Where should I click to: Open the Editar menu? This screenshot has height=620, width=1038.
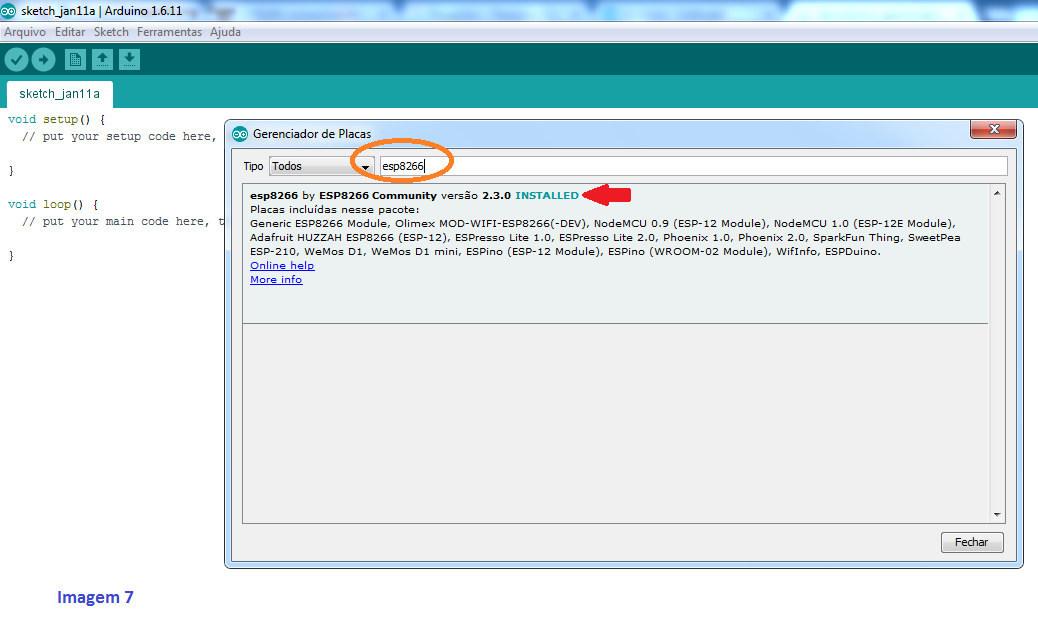(70, 32)
